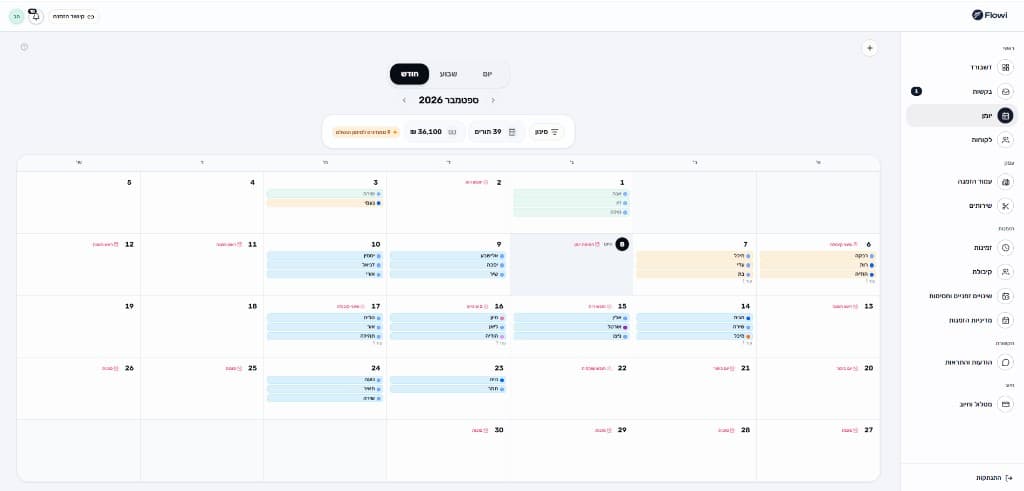Click the סינון filter button label
The height and width of the screenshot is (491, 1024).
click(x=541, y=132)
